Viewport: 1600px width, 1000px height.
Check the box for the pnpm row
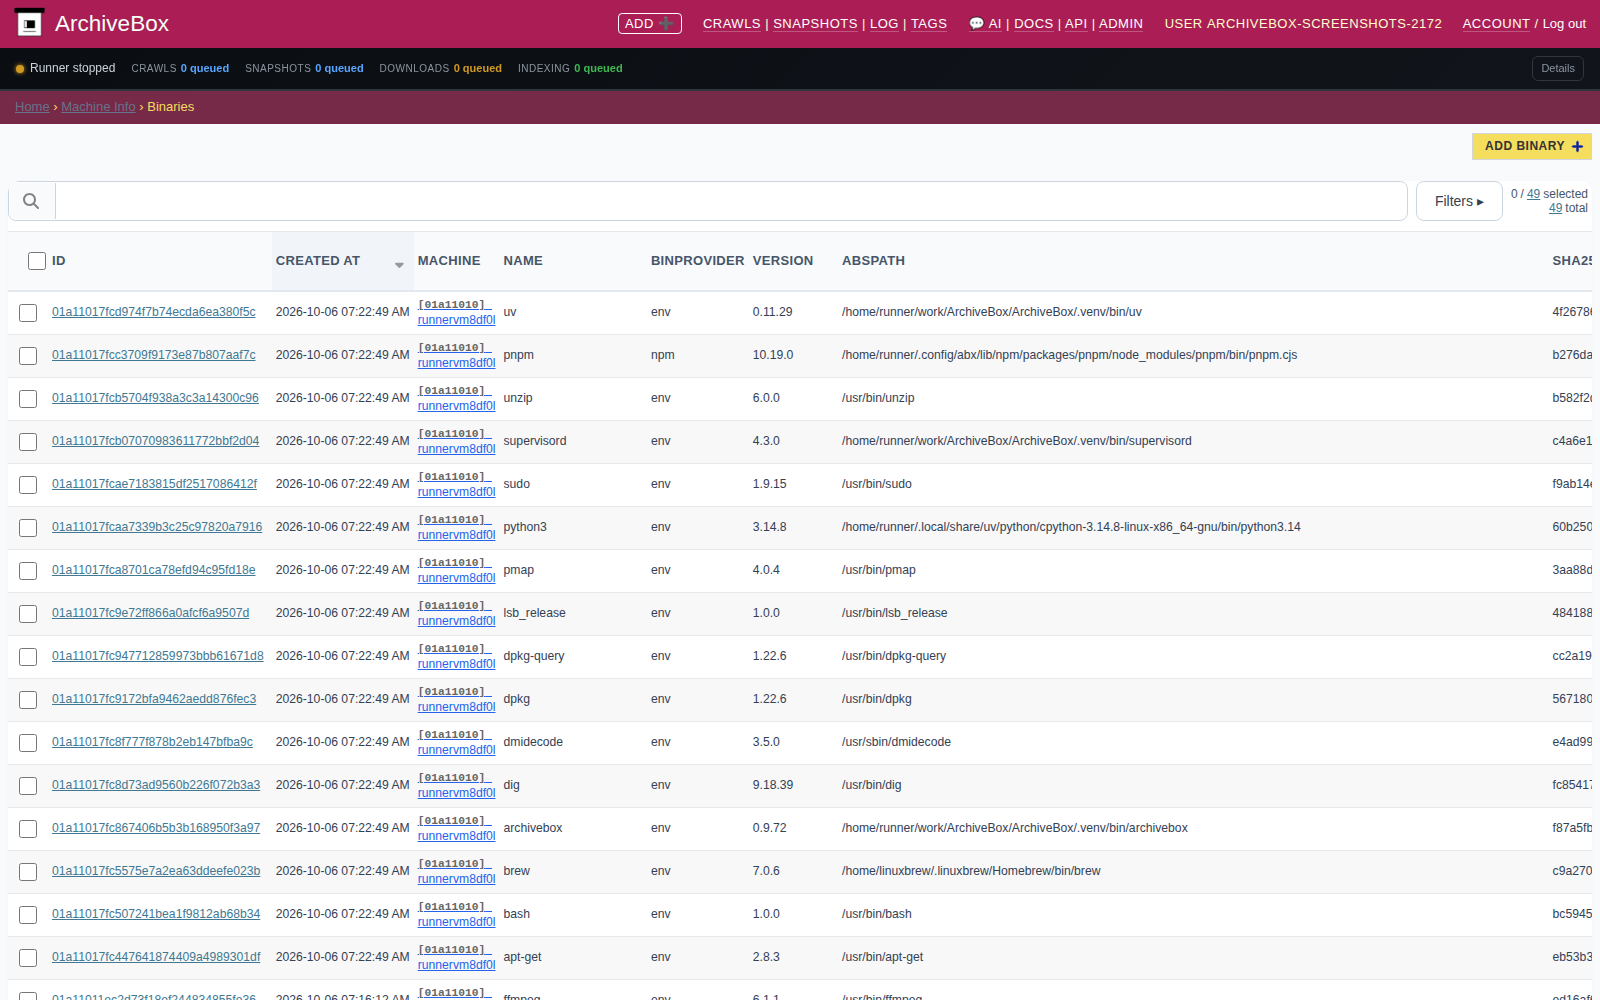(x=28, y=356)
